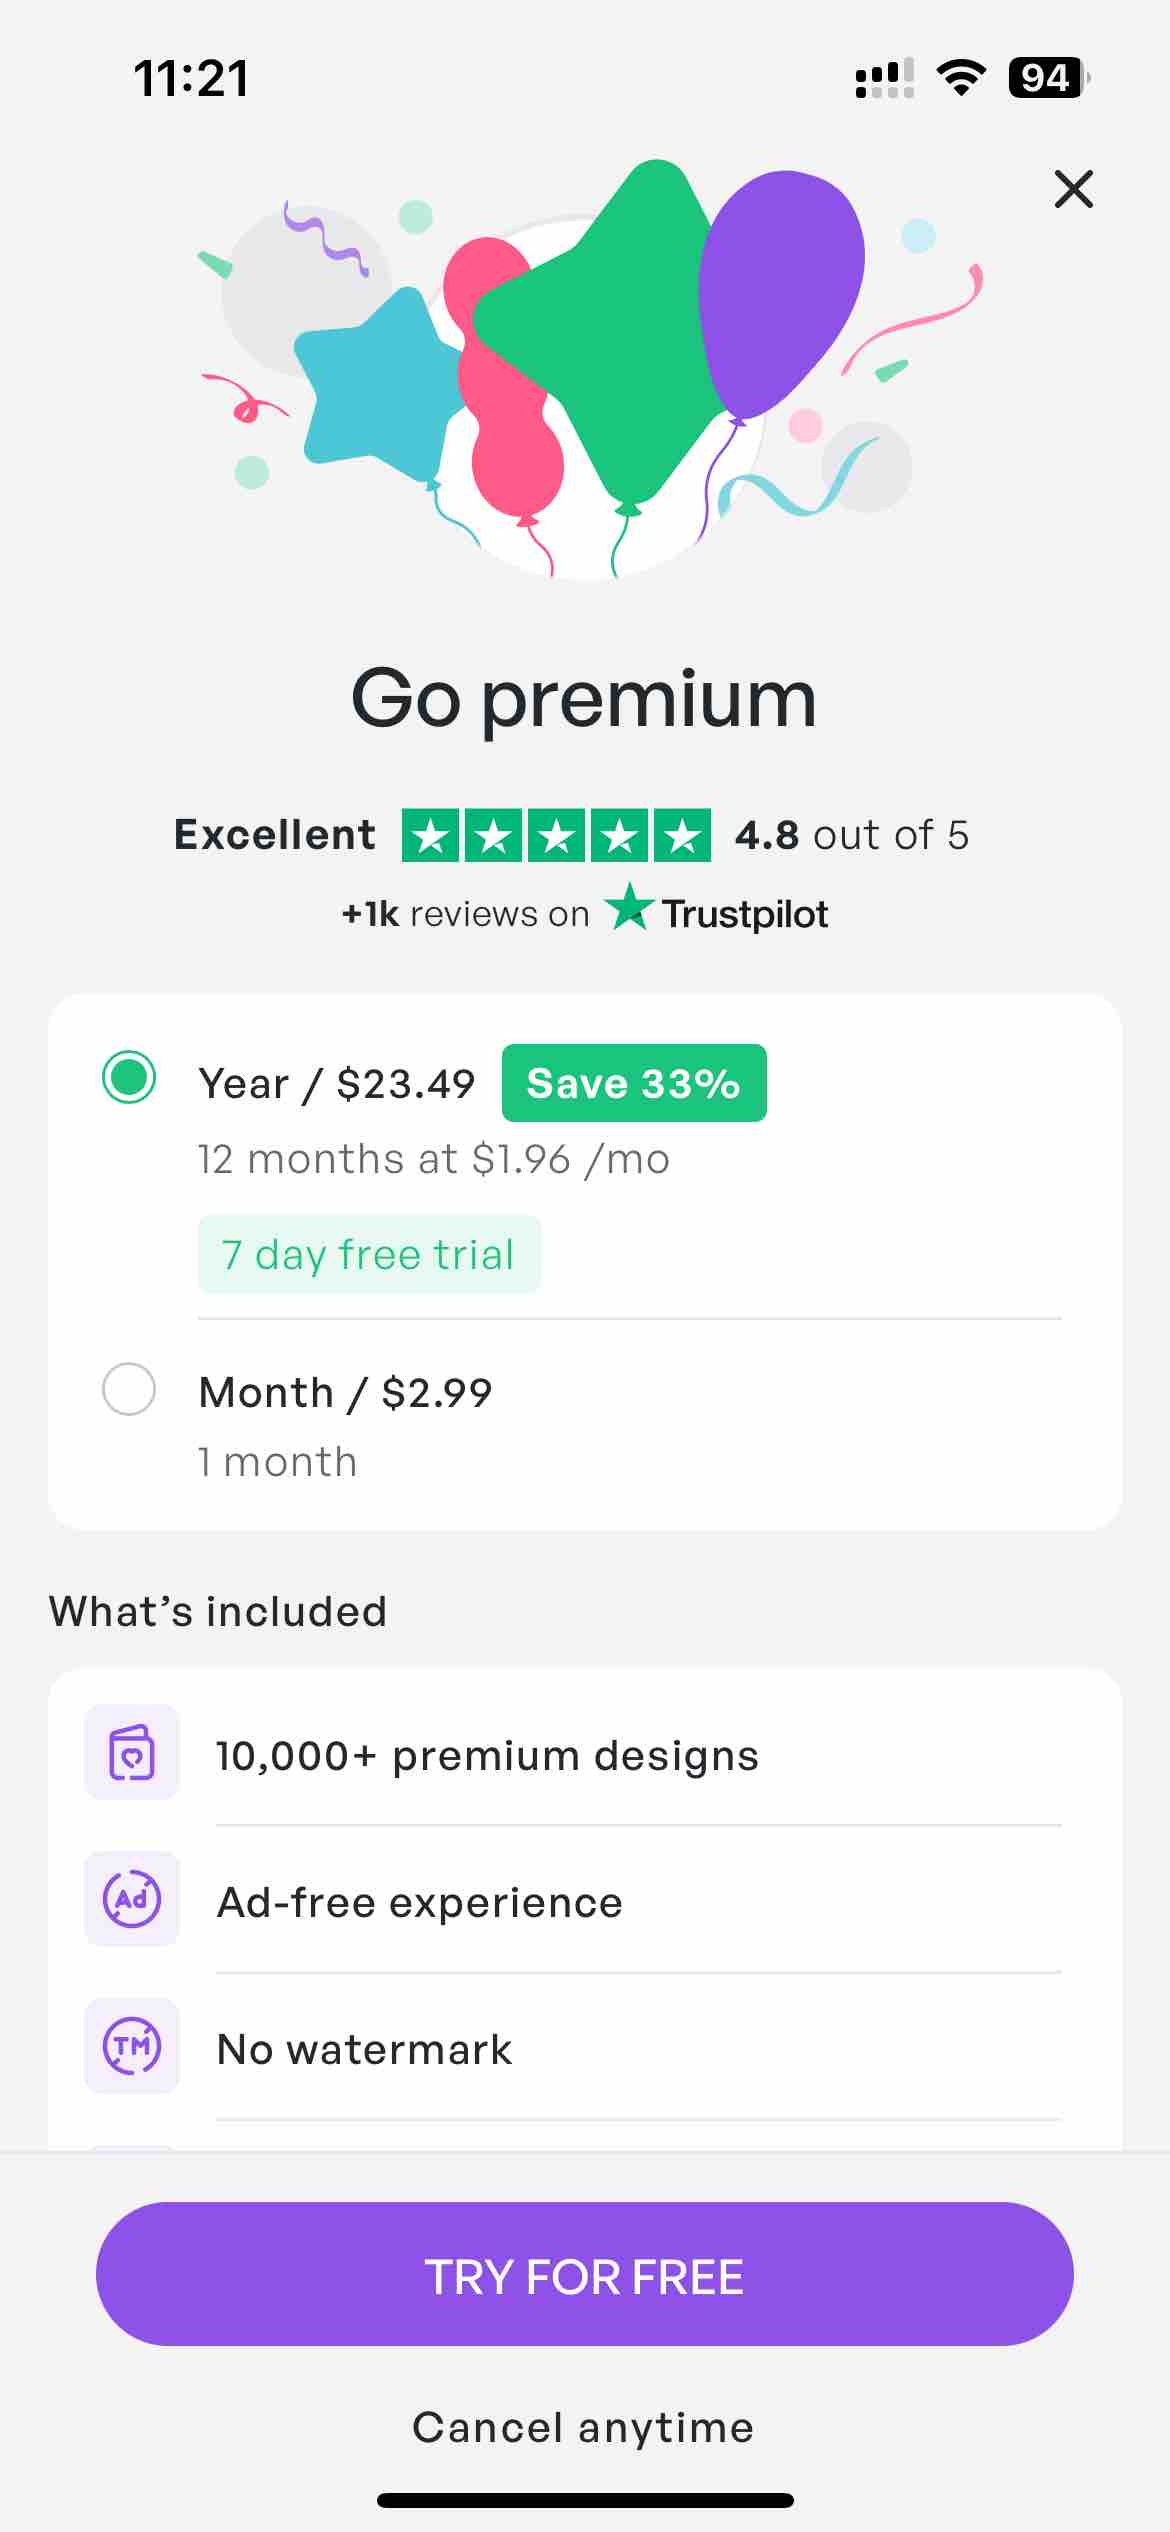Image resolution: width=1170 pixels, height=2532 pixels.
Task: Tap the home indicator bar
Action: [585, 2500]
